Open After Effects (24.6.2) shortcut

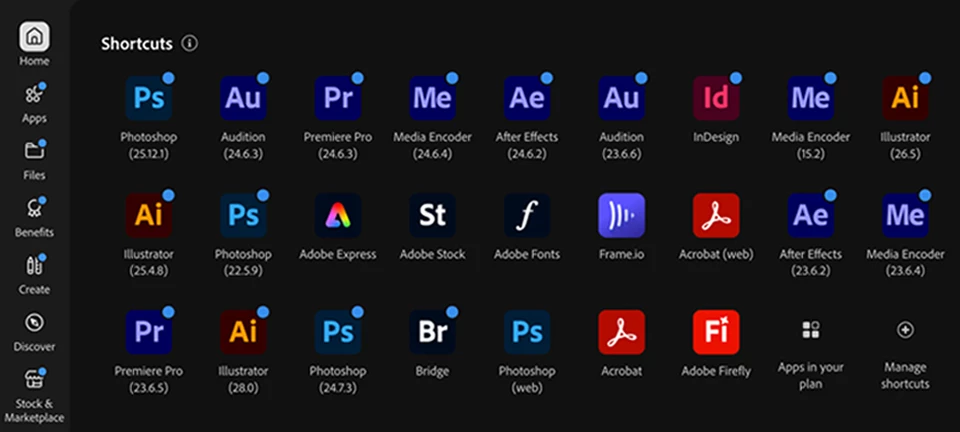coord(527,99)
